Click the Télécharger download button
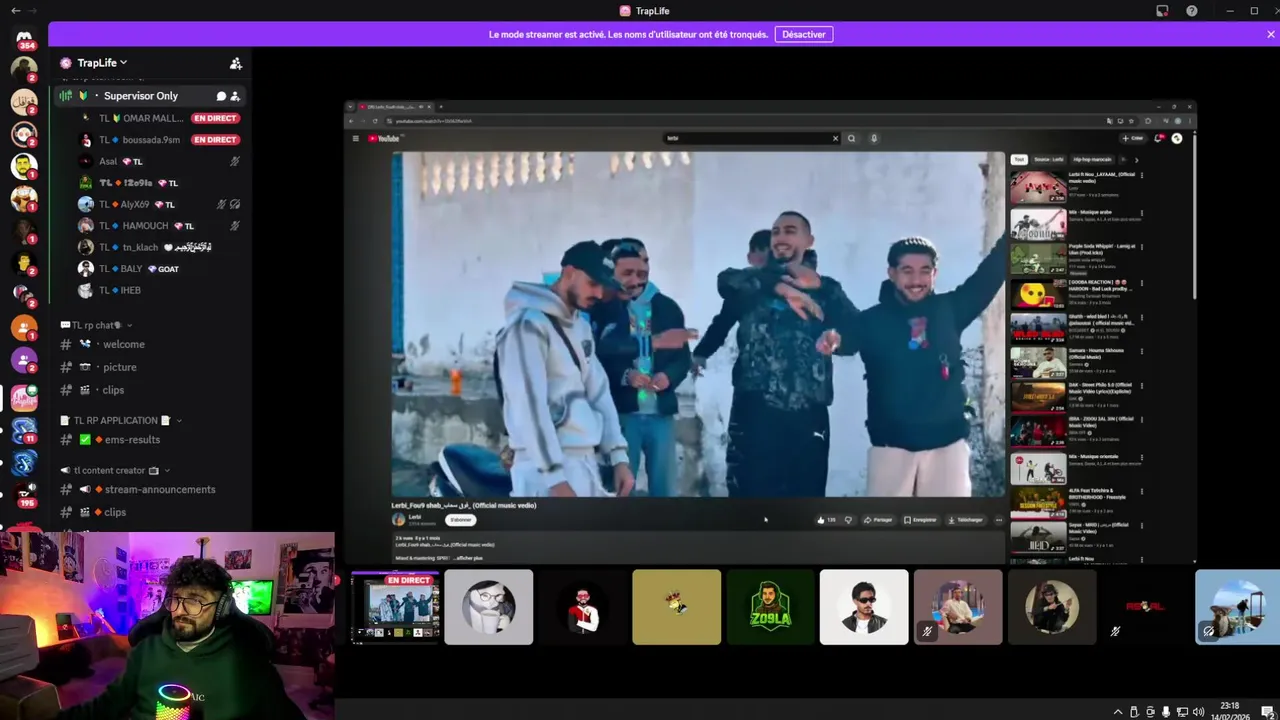Viewport: 1280px width, 720px height. [965, 520]
